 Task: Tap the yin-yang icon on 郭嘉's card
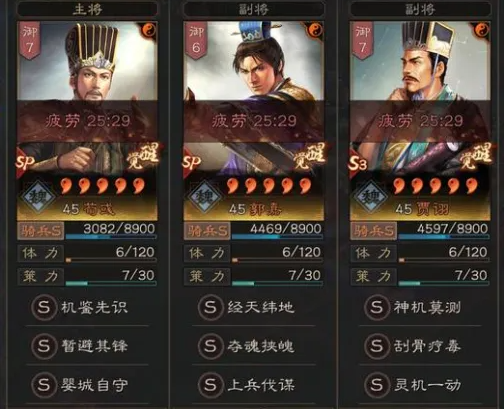click(x=315, y=31)
